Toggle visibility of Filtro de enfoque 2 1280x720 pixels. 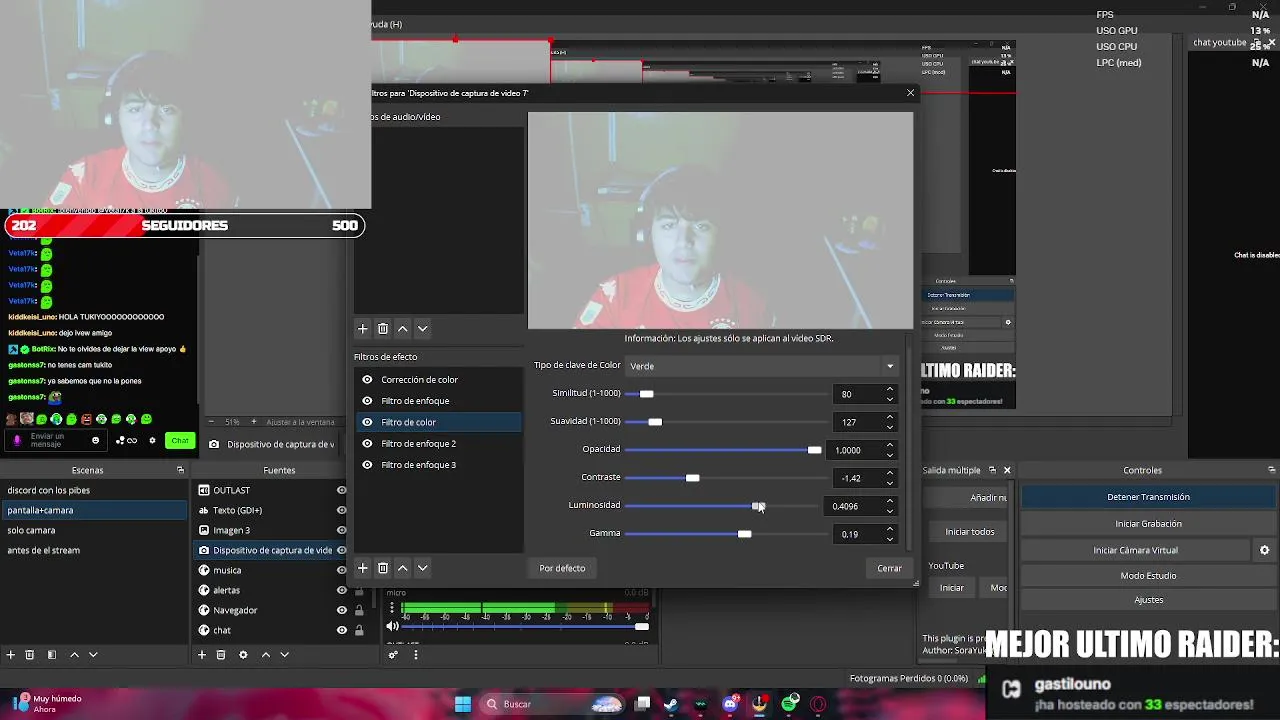tap(367, 444)
